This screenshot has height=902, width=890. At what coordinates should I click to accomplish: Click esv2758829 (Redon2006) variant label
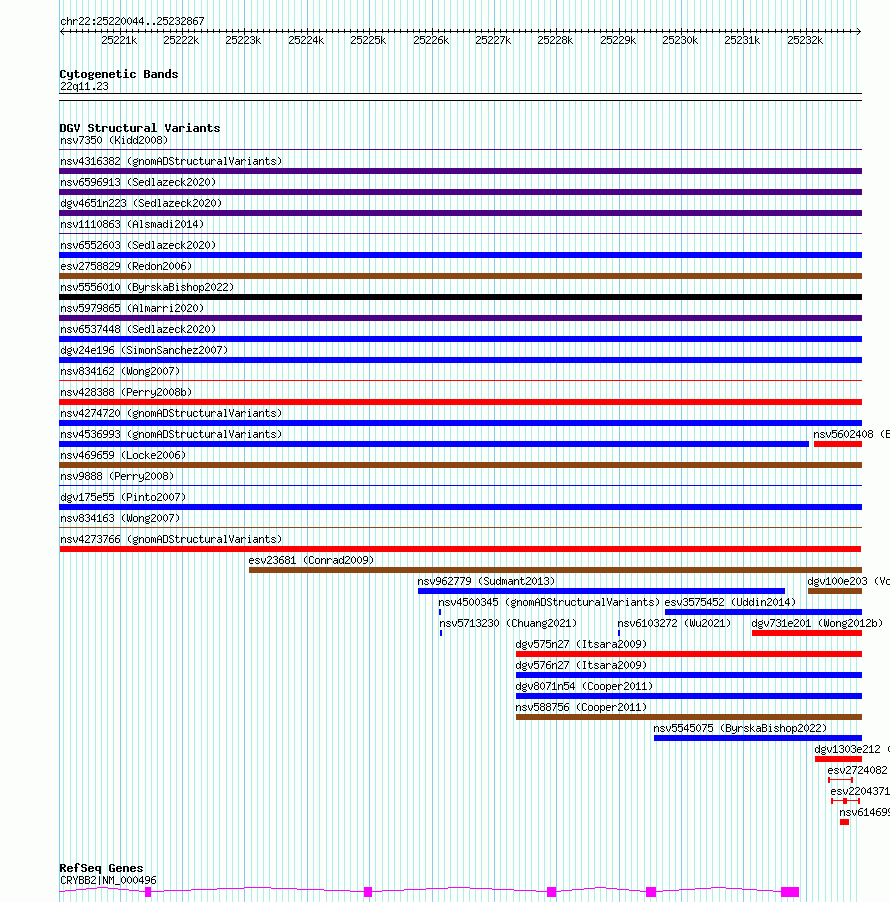tap(126, 266)
